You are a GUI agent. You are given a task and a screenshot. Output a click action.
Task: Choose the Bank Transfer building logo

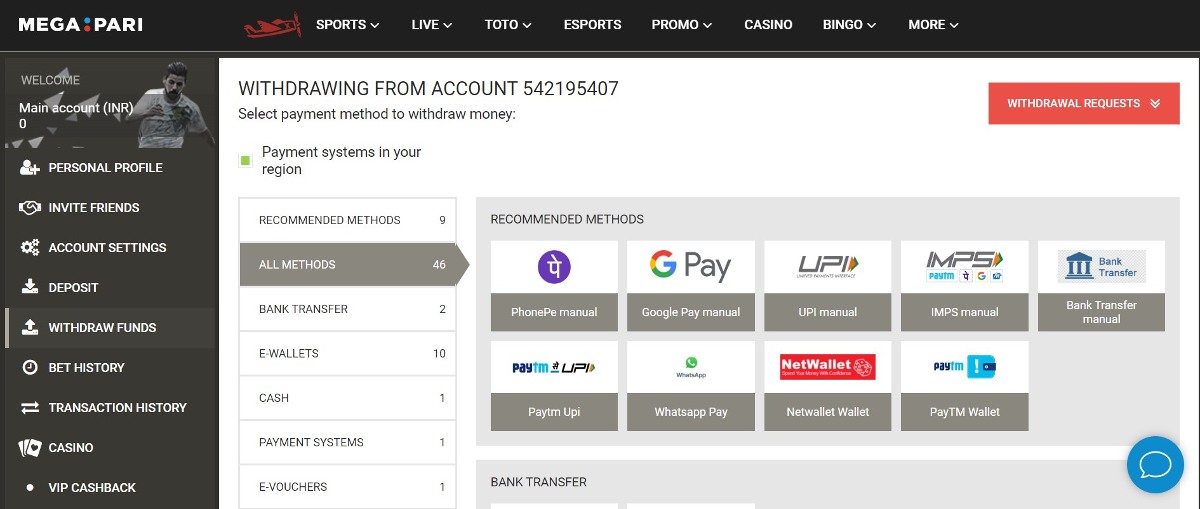click(x=1101, y=266)
